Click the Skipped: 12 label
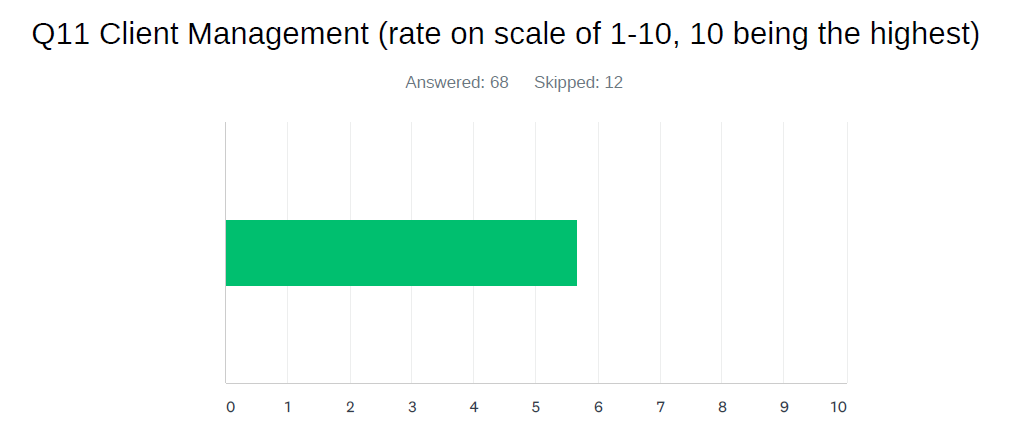This screenshot has height=442, width=1012. [x=578, y=83]
